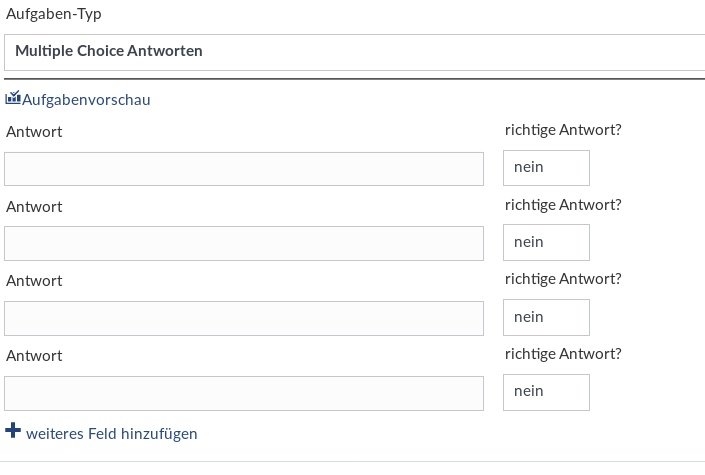Viewport: 705px width, 475px height.
Task: Click into the fourth Antwort text field
Action: pyautogui.click(x=244, y=393)
